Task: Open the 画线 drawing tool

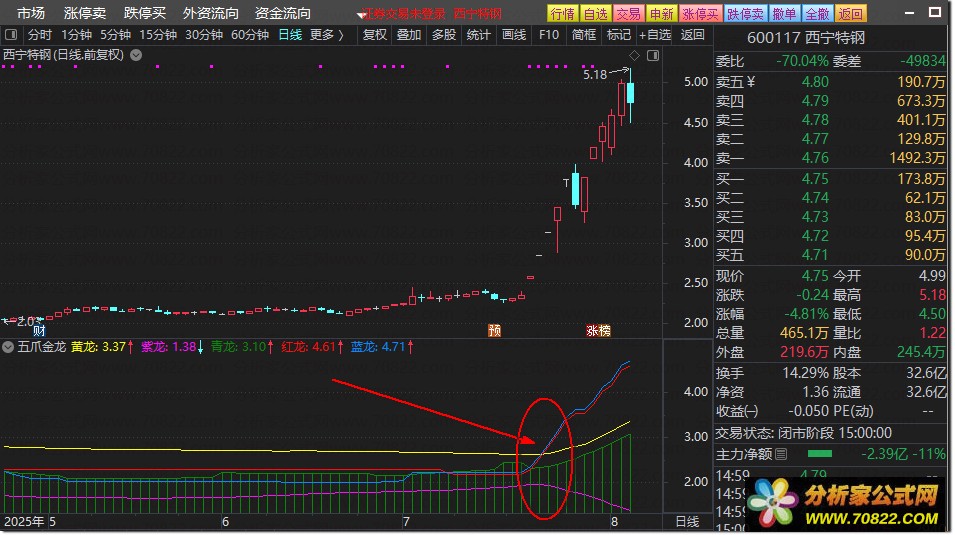Action: [x=513, y=35]
